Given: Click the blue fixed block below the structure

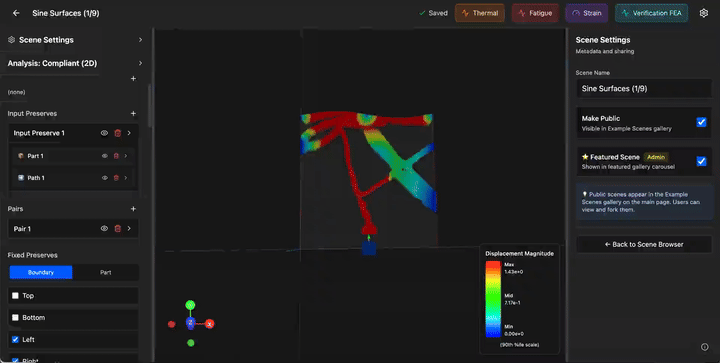Looking at the screenshot, I should [x=369, y=248].
